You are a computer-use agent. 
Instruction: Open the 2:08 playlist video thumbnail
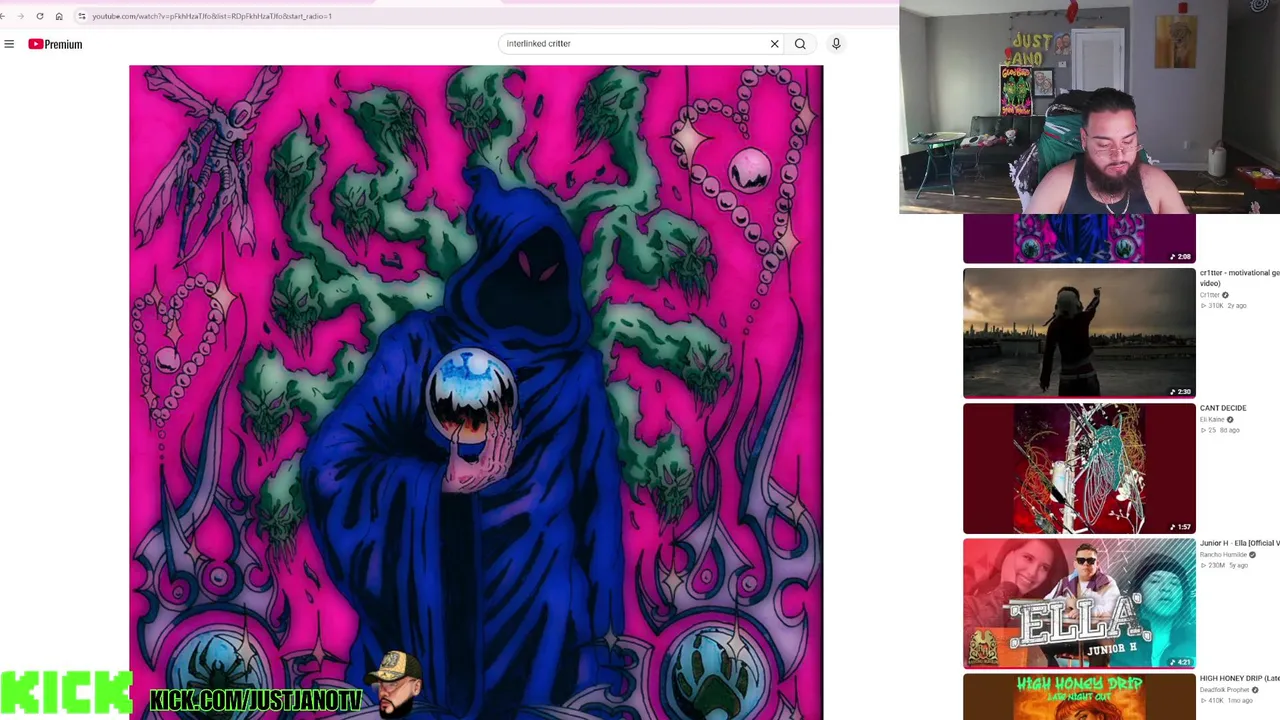(x=1079, y=239)
